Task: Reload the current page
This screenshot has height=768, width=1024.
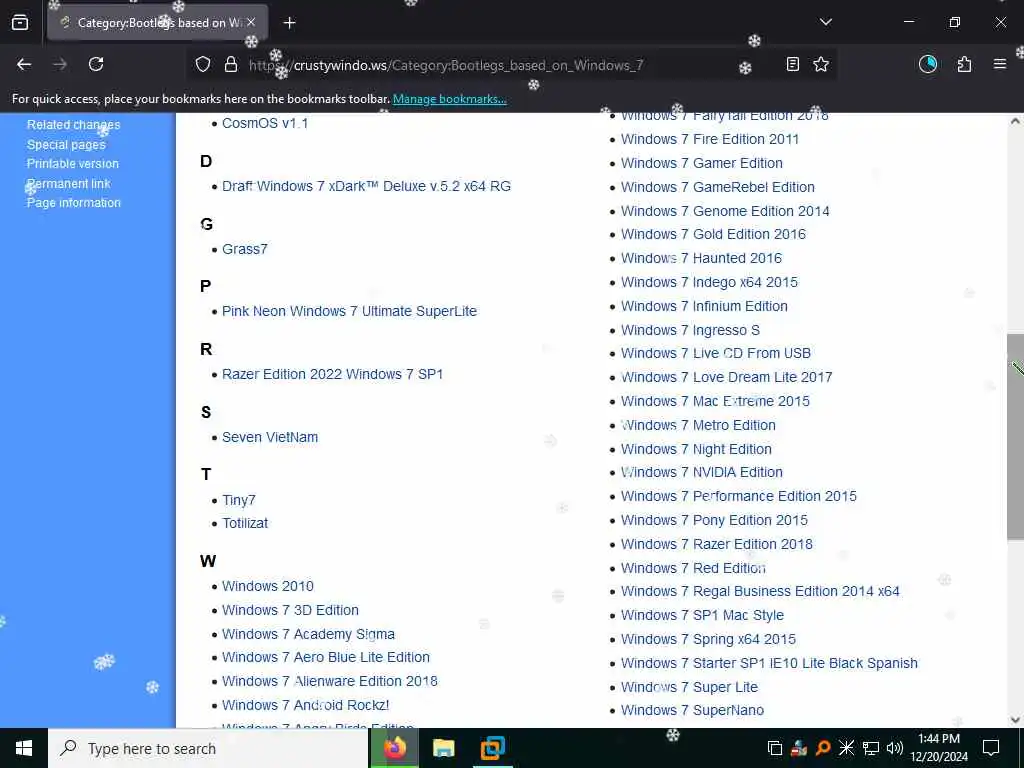Action: [x=96, y=64]
